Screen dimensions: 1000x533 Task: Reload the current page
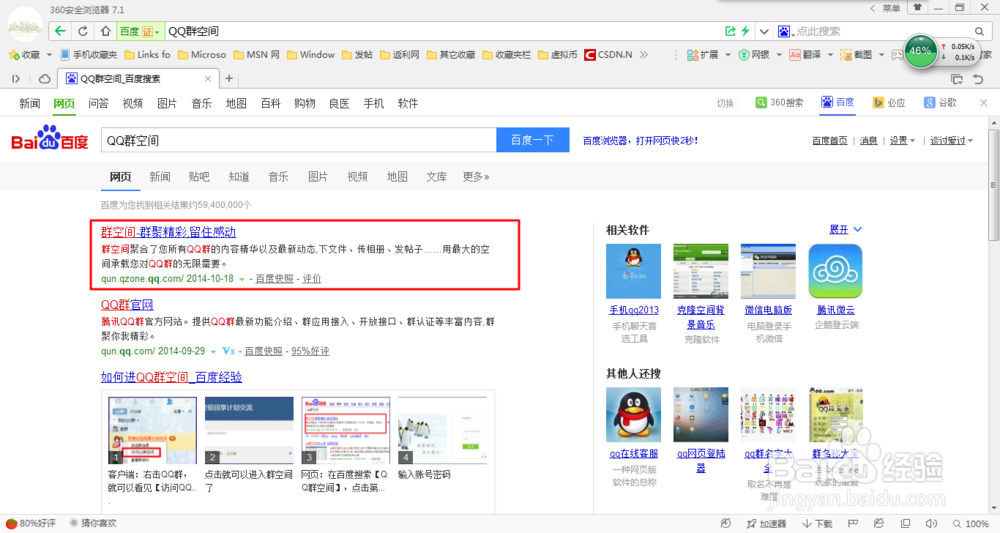coord(83,31)
